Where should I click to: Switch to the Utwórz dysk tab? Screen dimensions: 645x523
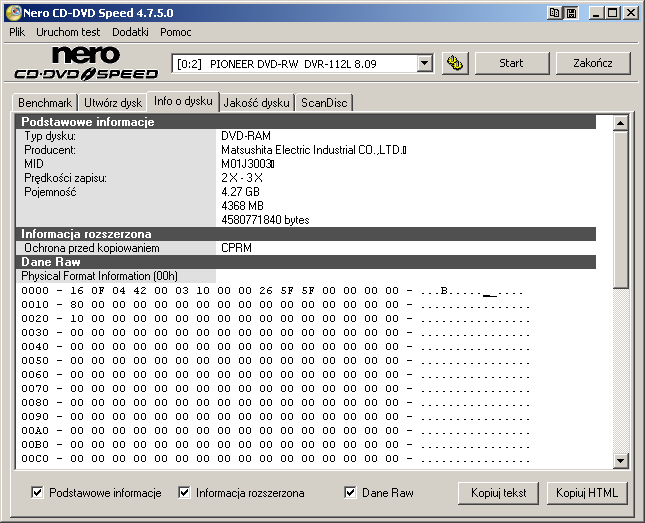point(113,102)
